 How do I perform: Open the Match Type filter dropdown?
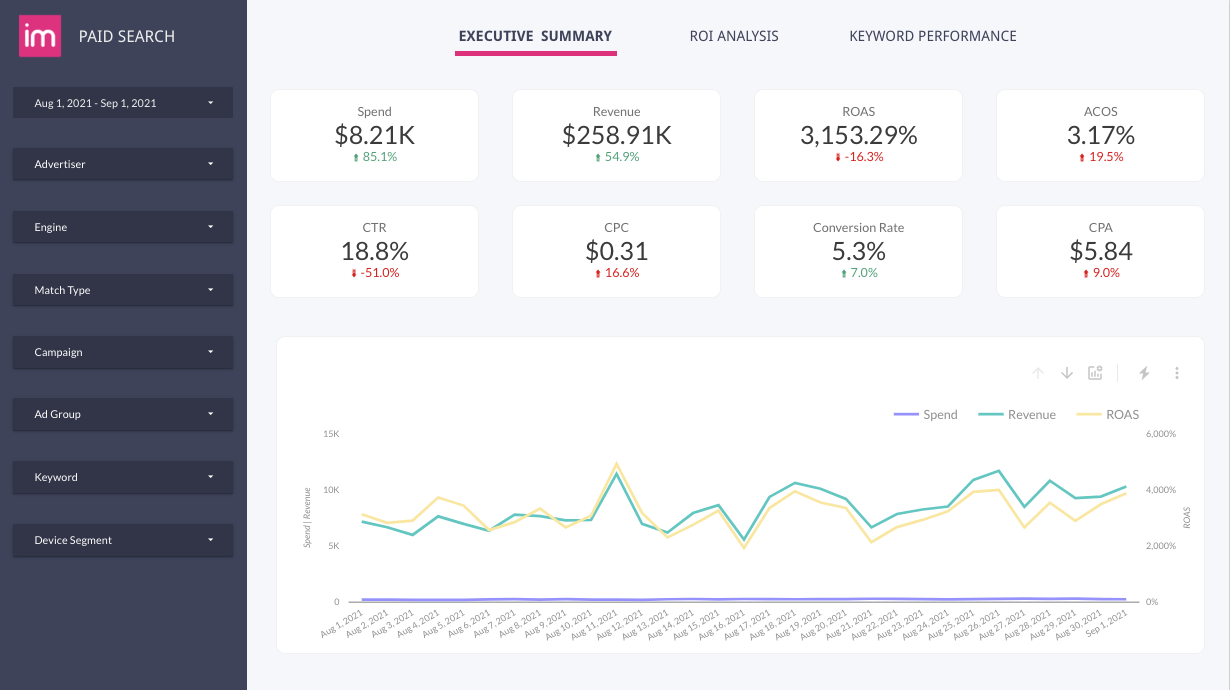[x=123, y=290]
